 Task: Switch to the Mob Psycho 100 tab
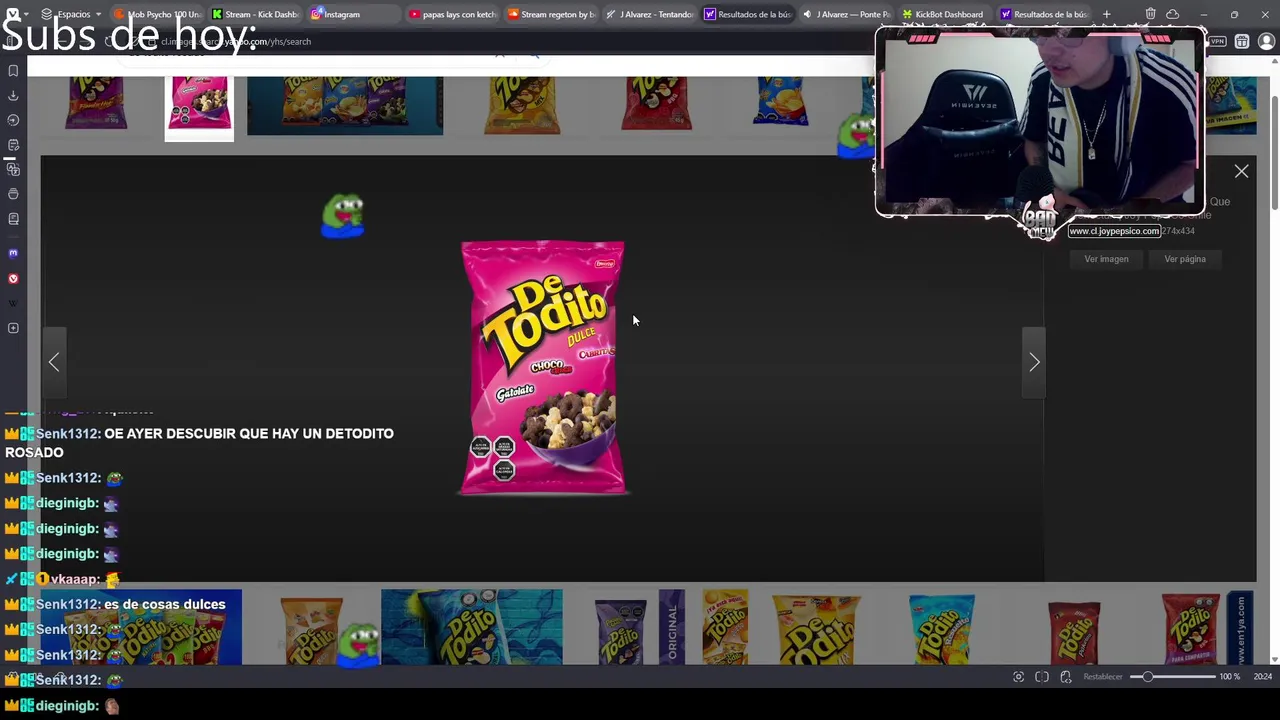click(156, 14)
